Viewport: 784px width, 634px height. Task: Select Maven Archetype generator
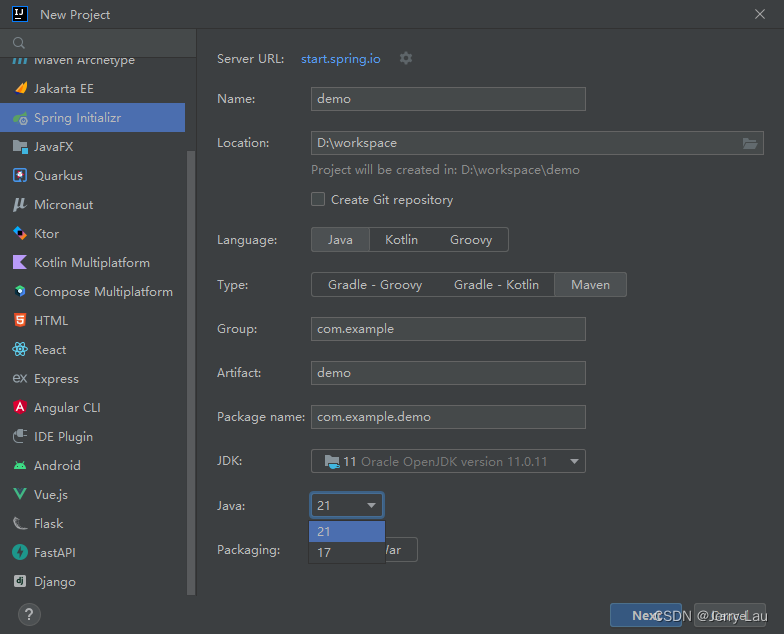point(92,62)
